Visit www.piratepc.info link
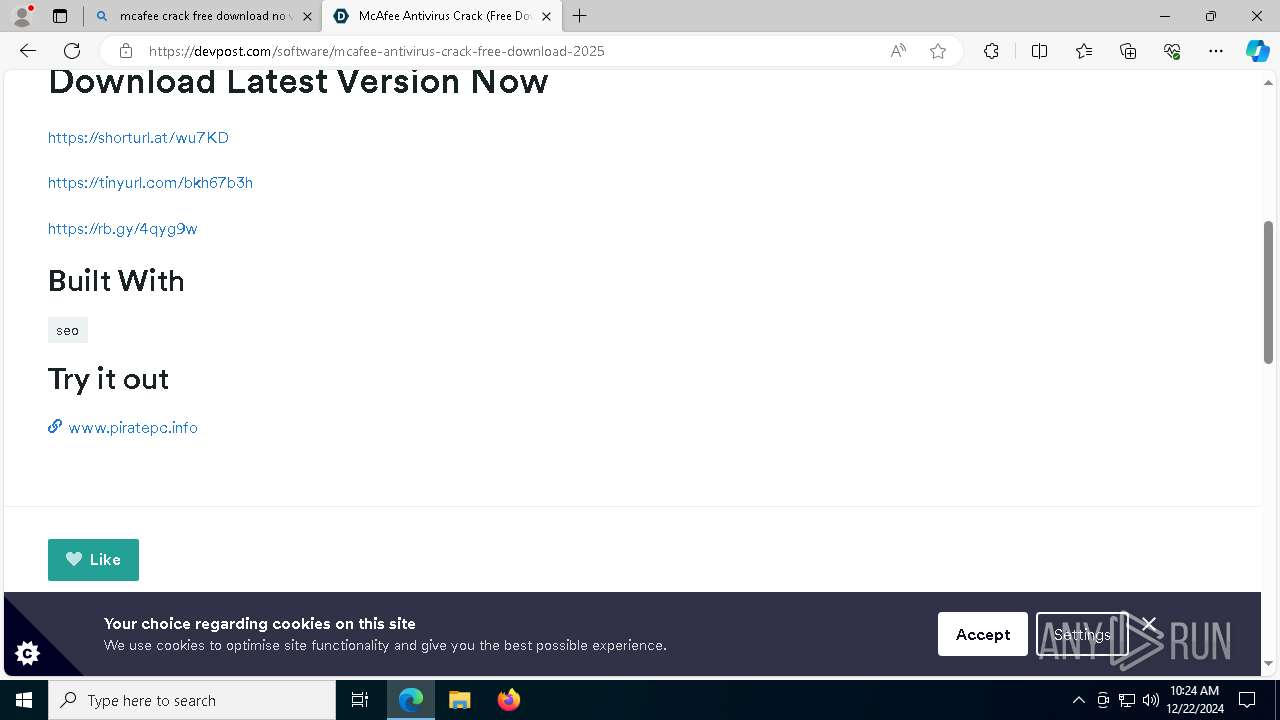The image size is (1280, 720). [x=133, y=427]
